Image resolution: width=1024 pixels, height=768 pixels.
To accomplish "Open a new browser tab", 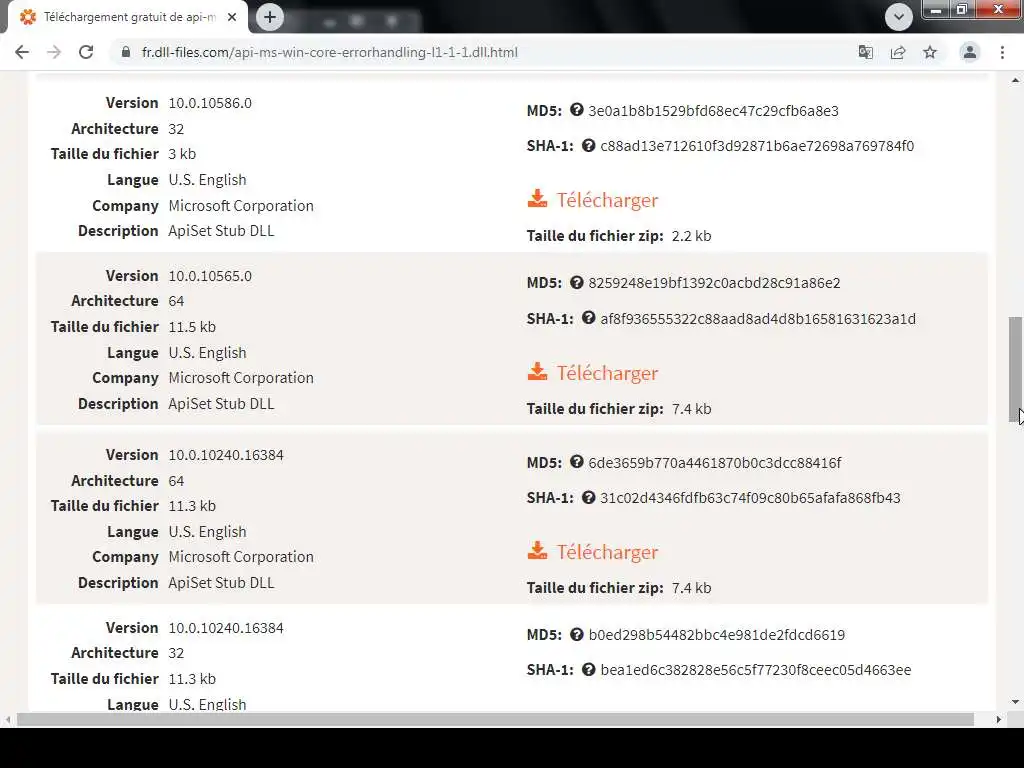I will pos(270,17).
